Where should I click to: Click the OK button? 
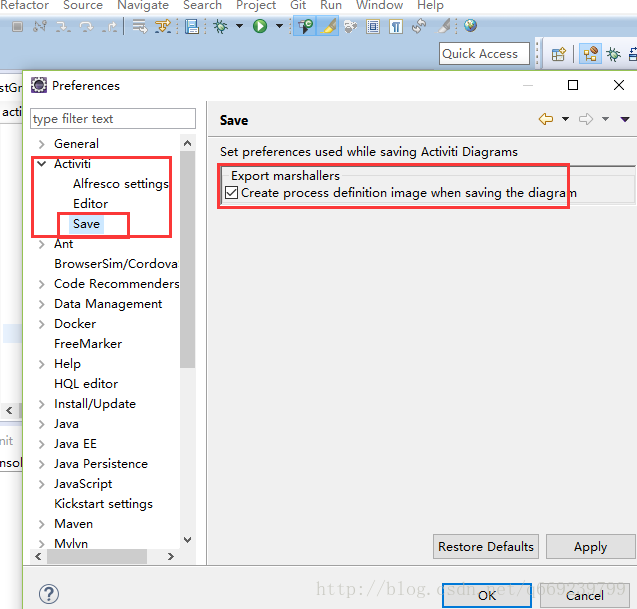[487, 596]
